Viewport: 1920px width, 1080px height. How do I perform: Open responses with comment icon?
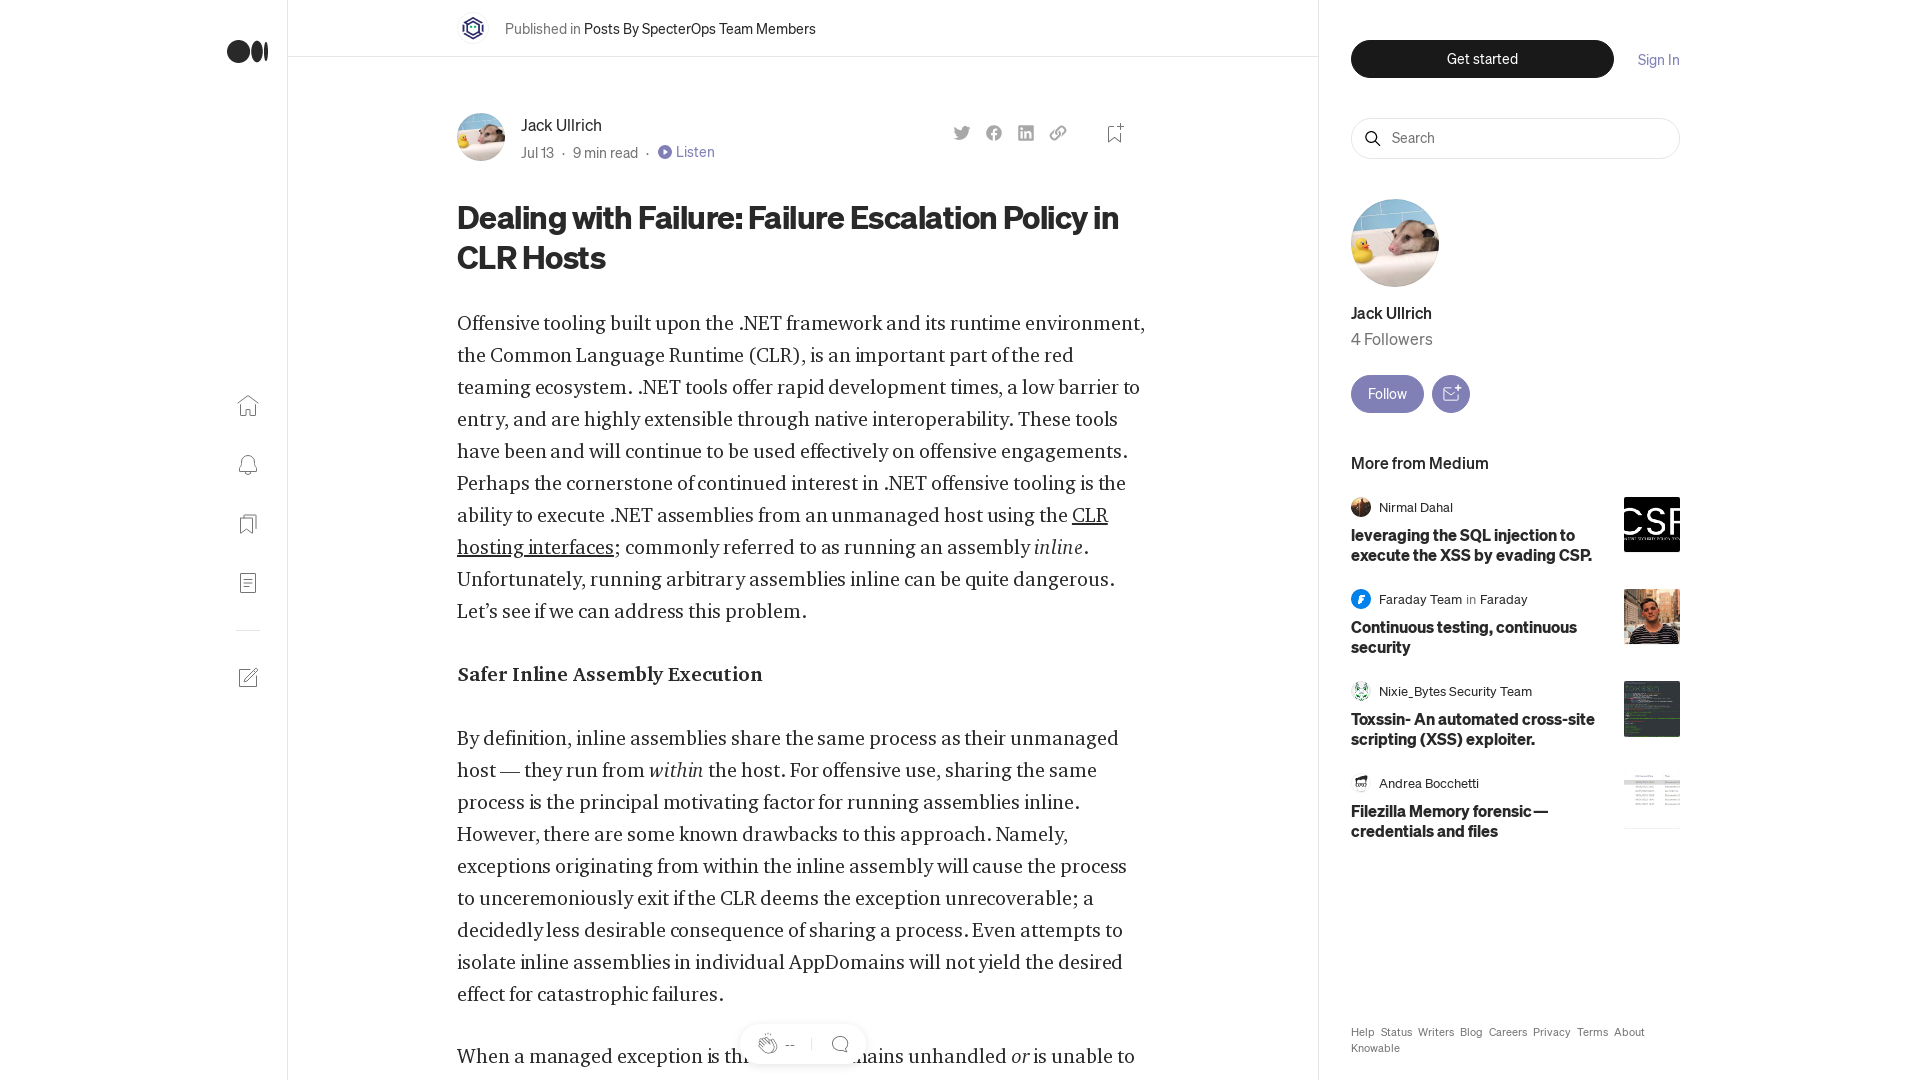(x=840, y=1044)
